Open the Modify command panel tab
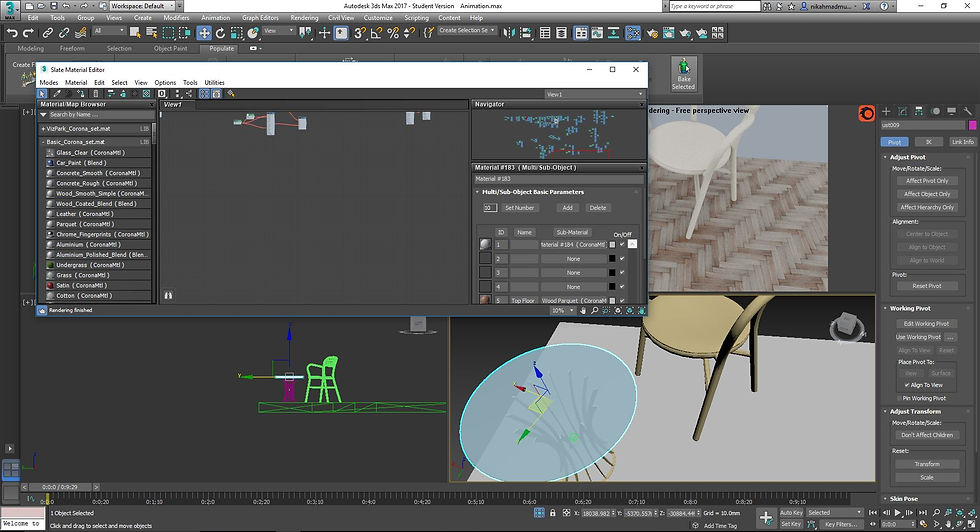Screen dimensions: 980x532 902,111
